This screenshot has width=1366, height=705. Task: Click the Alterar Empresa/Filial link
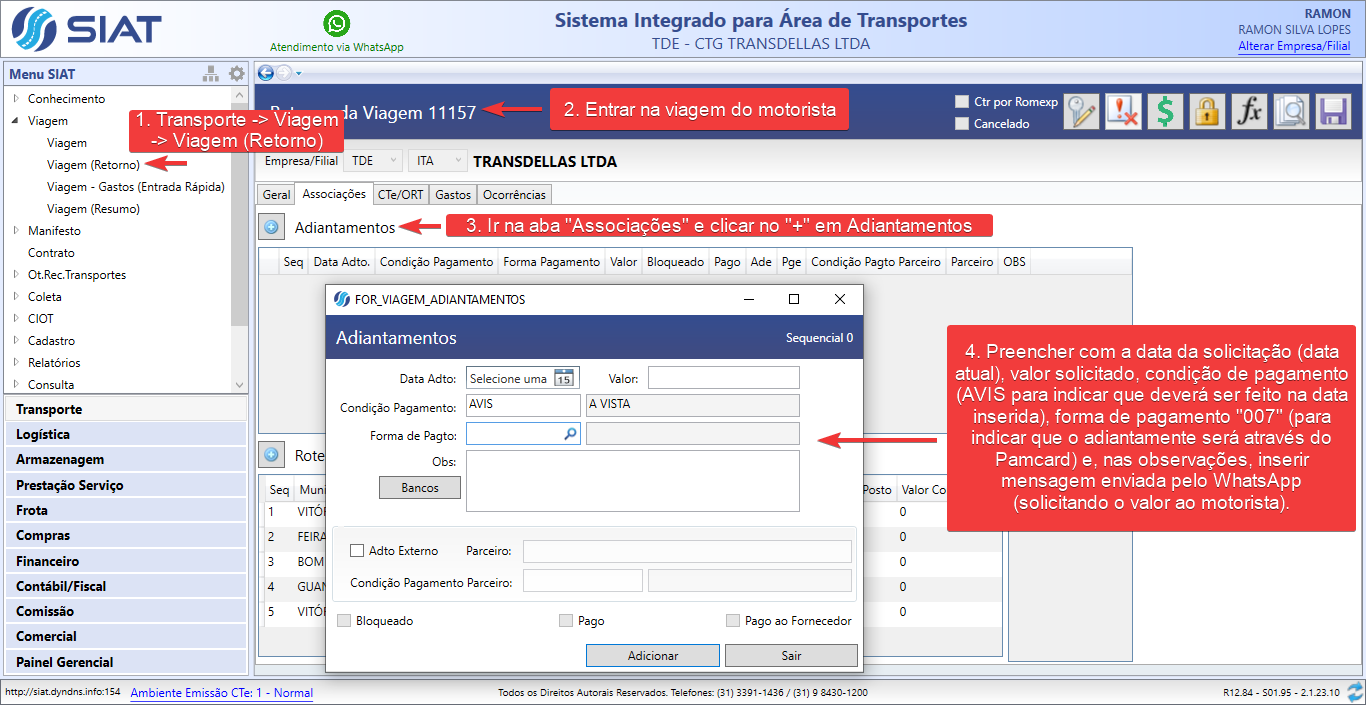pyautogui.click(x=1294, y=46)
